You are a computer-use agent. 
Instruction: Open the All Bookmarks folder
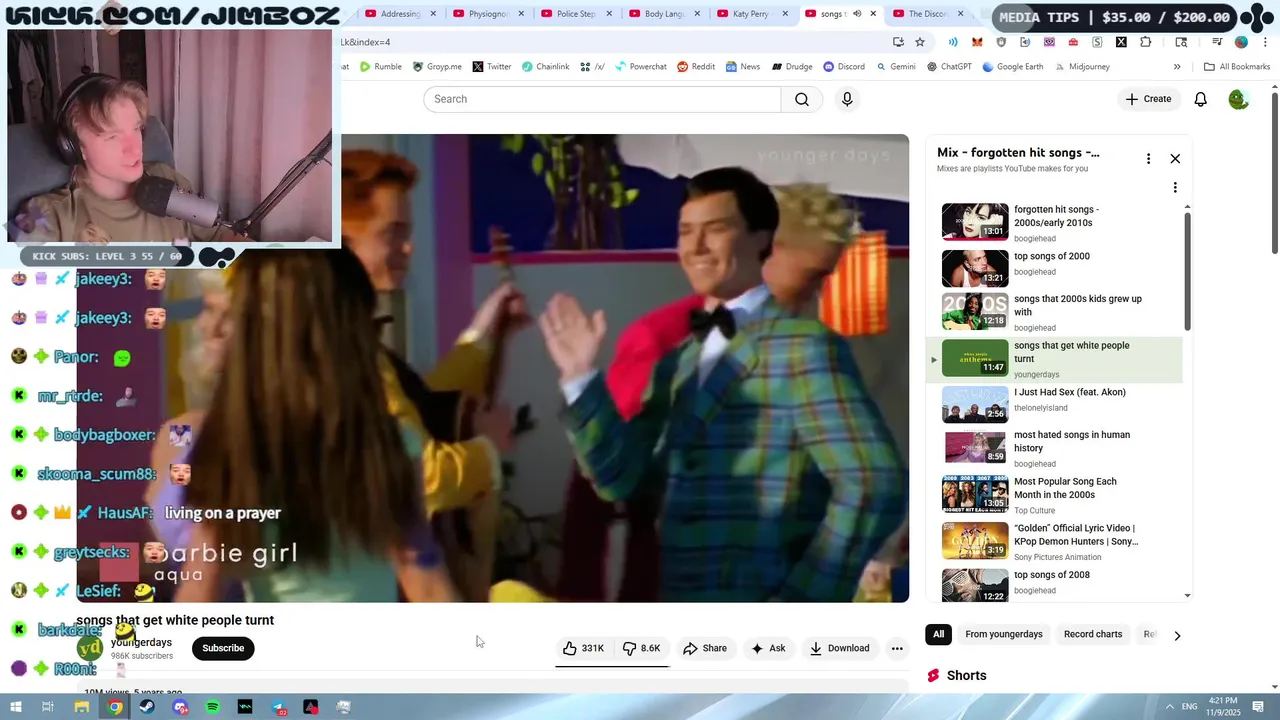(x=1237, y=67)
